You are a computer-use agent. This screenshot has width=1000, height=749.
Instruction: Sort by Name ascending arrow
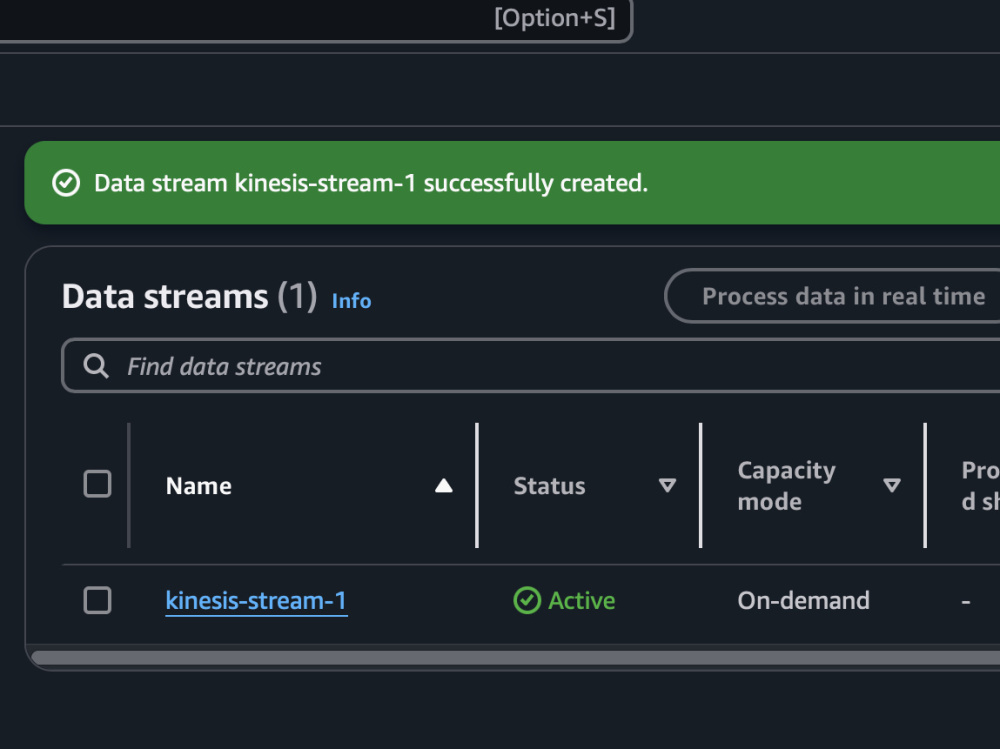click(x=444, y=486)
